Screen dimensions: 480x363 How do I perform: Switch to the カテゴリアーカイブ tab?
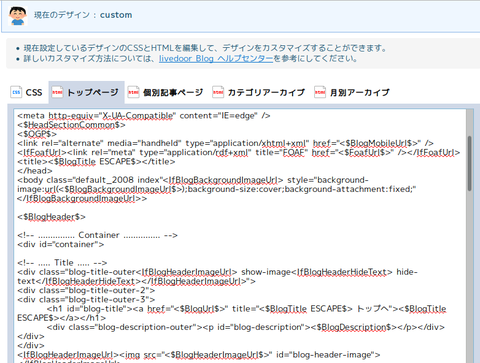tap(259, 92)
